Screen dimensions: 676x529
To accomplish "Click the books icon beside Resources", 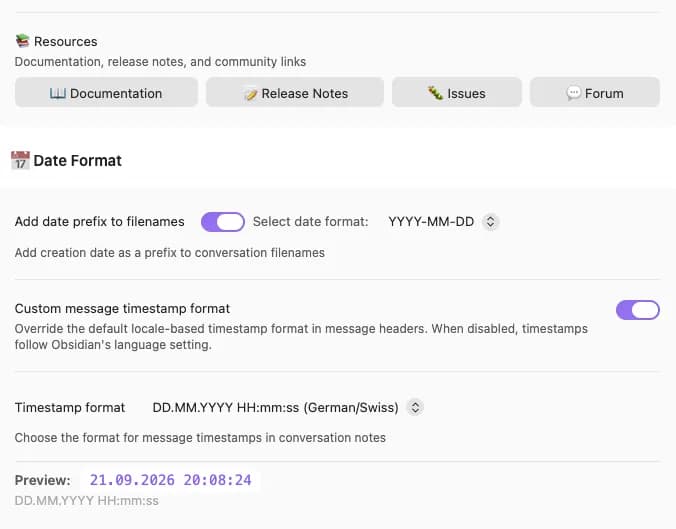I will [x=22, y=41].
